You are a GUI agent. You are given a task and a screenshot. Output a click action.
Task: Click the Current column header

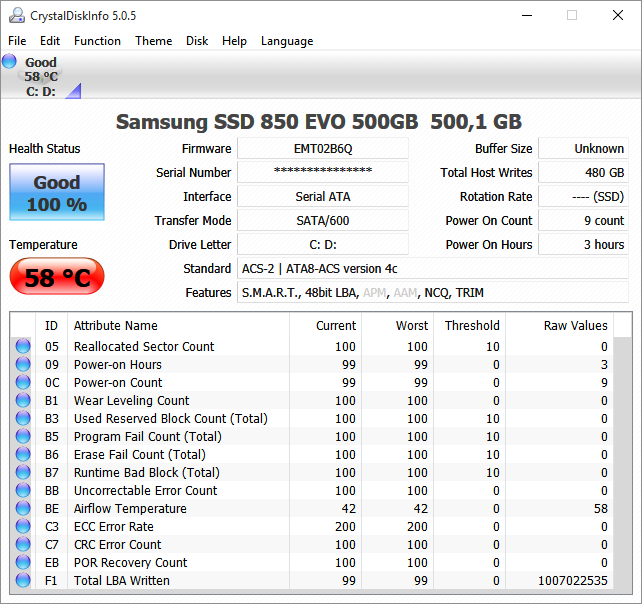pos(326,326)
